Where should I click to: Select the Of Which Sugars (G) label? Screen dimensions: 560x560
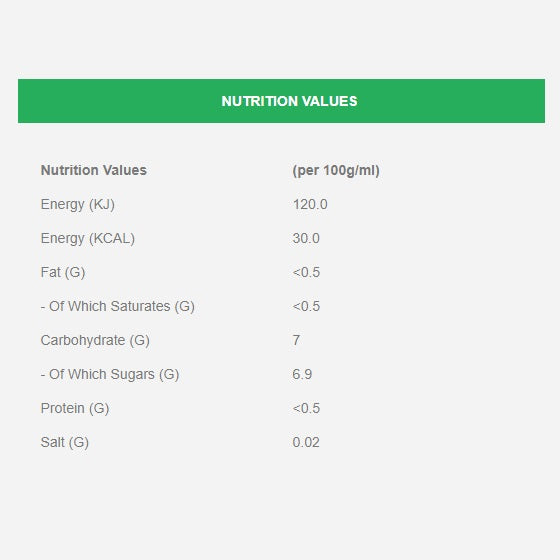(110, 374)
